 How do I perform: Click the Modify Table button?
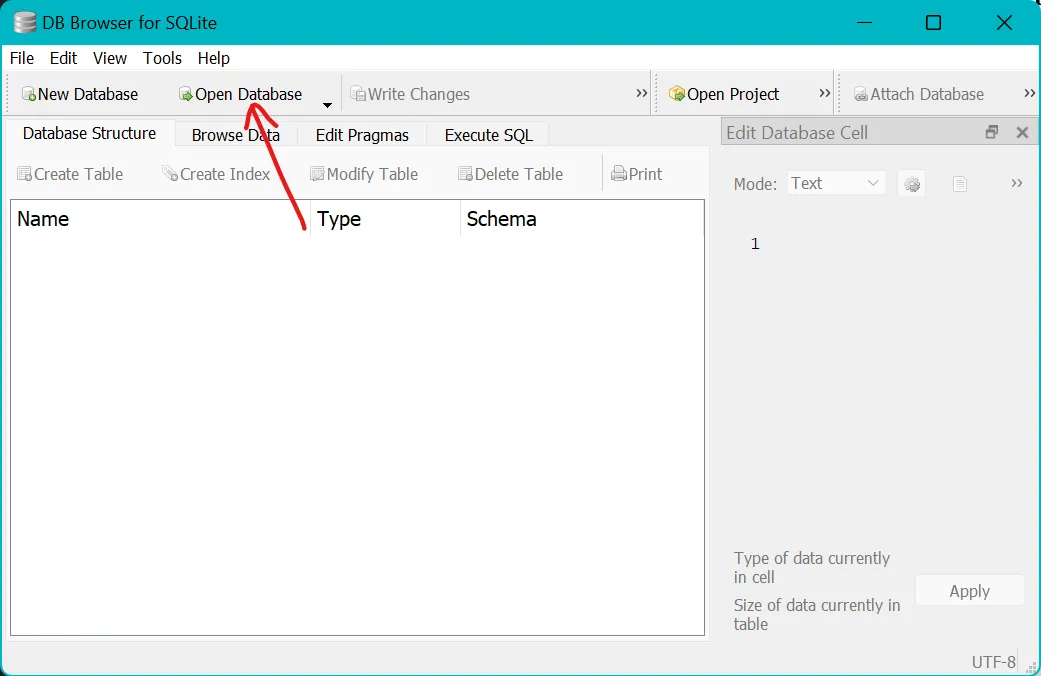(364, 174)
